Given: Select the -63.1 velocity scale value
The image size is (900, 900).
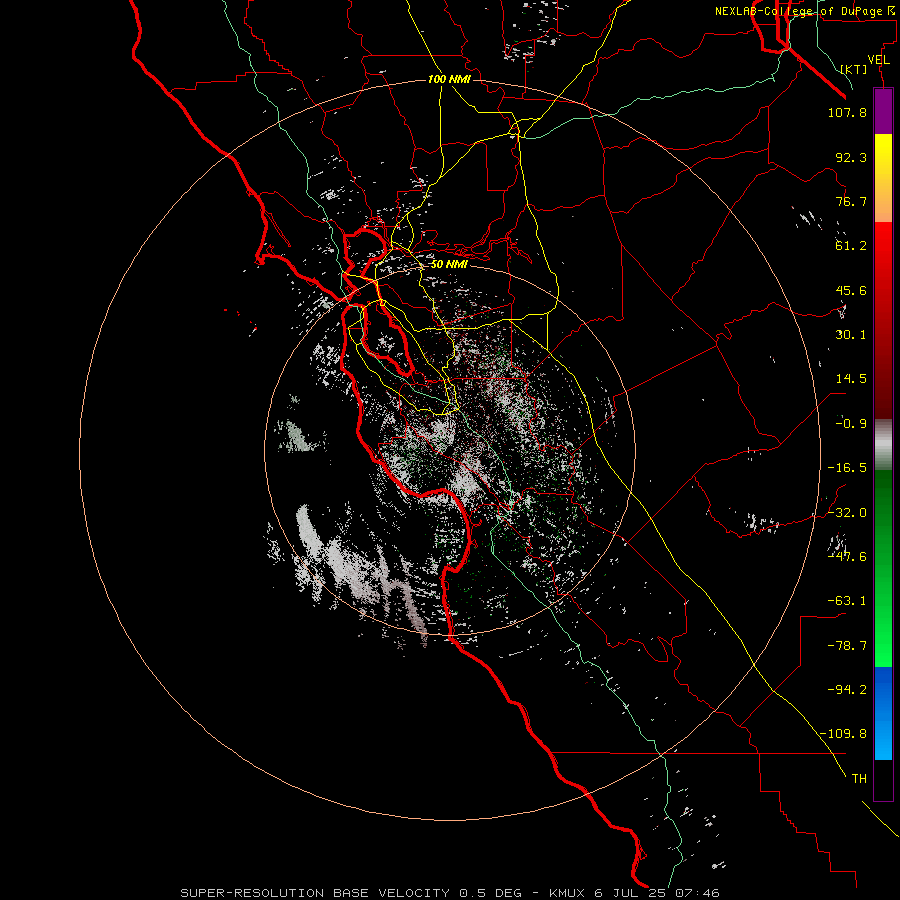Looking at the screenshot, I should coord(847,601).
